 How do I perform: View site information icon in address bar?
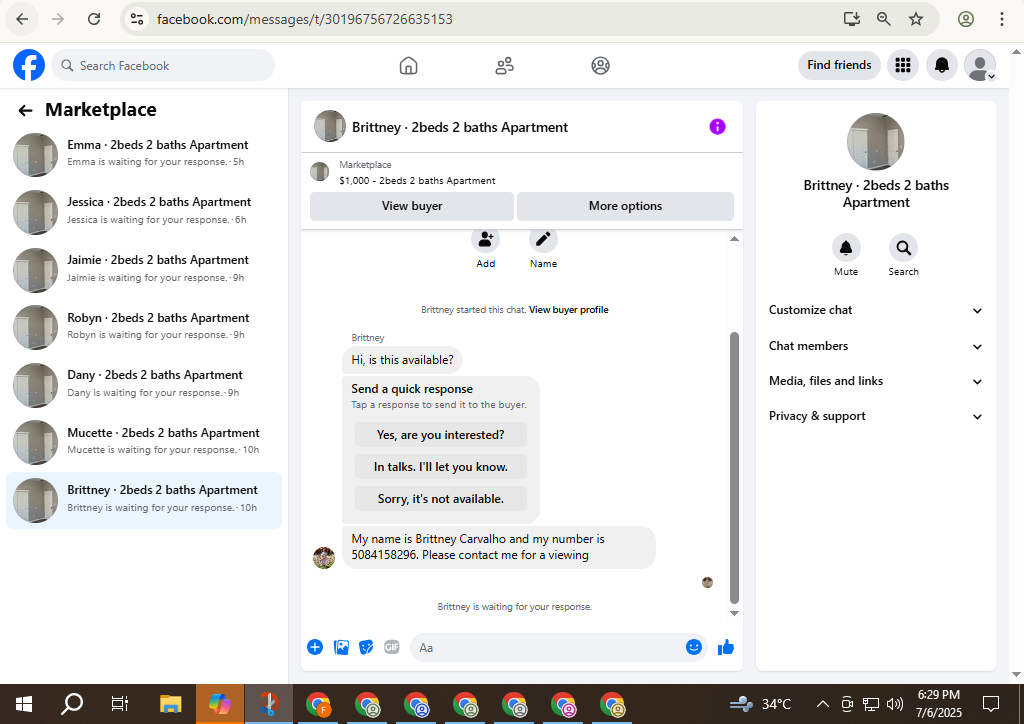(136, 19)
